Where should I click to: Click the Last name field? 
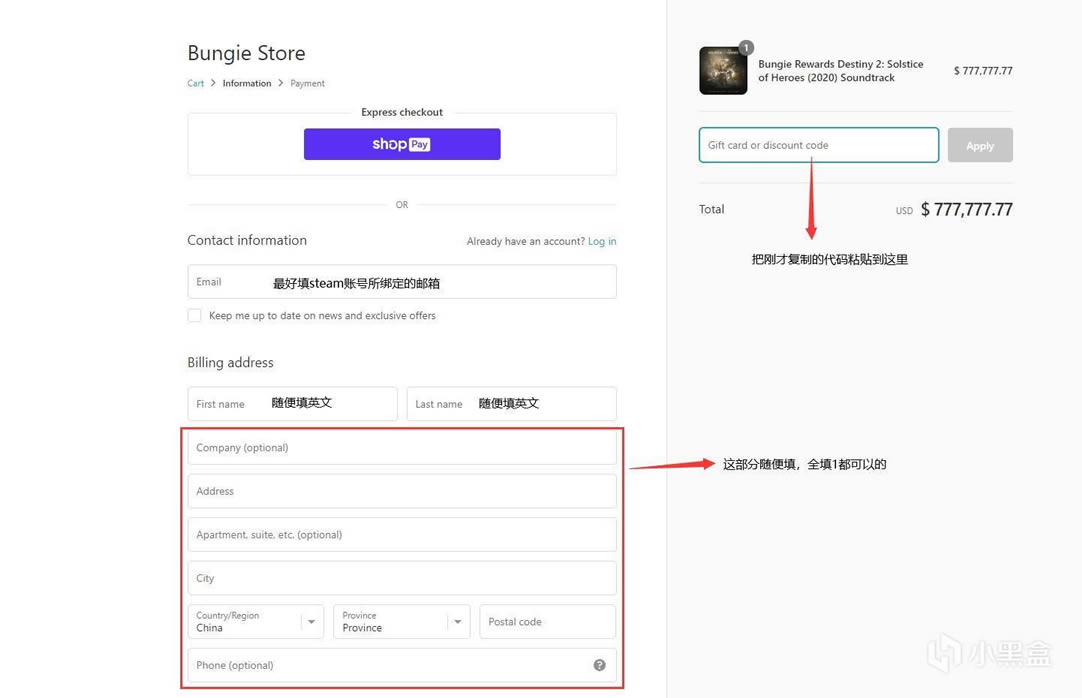click(511, 404)
